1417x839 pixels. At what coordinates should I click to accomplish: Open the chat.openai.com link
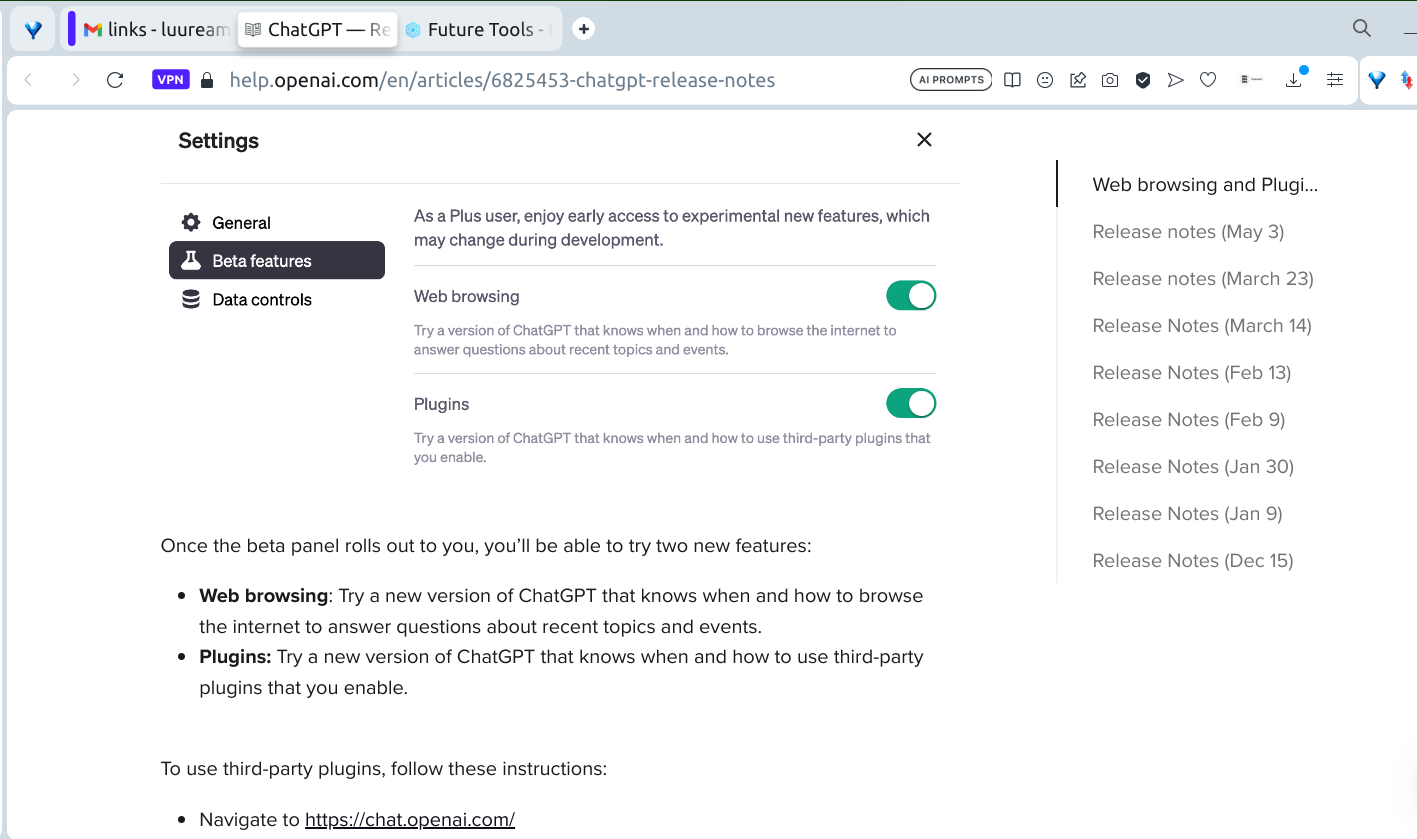(x=409, y=820)
